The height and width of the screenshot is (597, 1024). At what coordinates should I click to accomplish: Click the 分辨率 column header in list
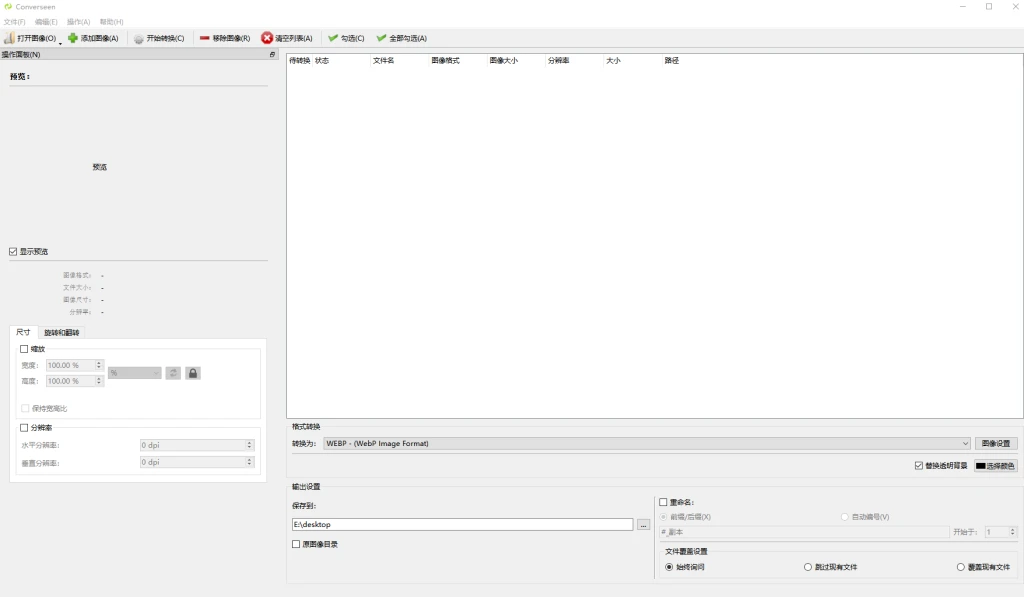click(574, 60)
